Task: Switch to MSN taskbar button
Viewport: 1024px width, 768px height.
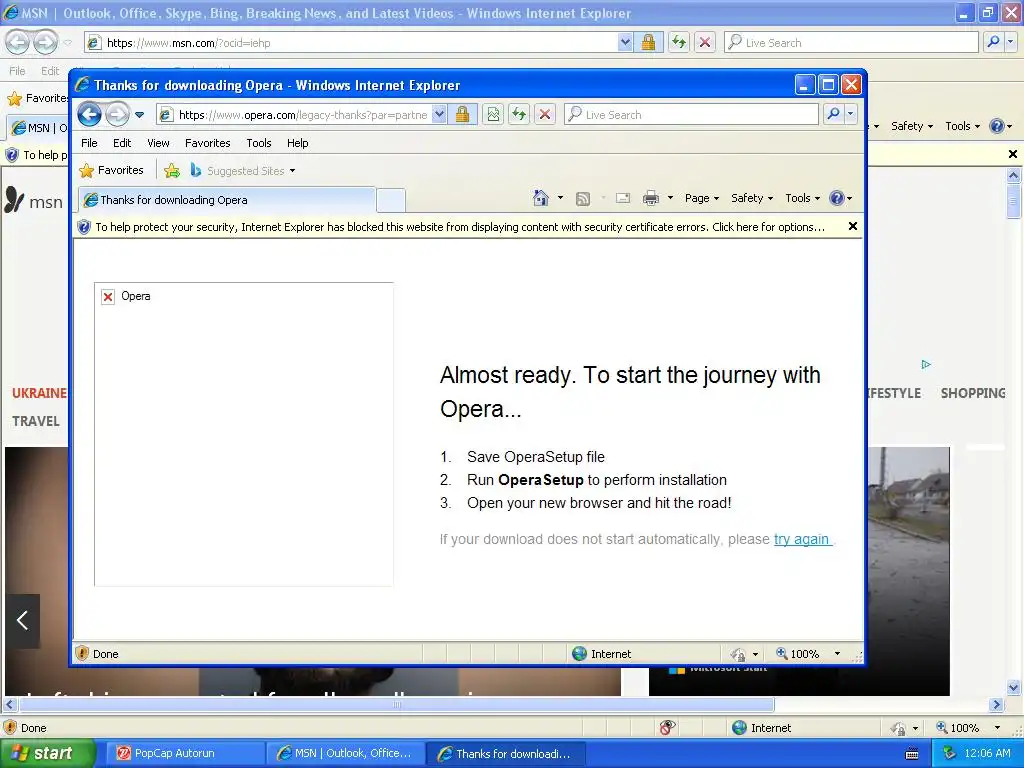Action: tap(346, 753)
